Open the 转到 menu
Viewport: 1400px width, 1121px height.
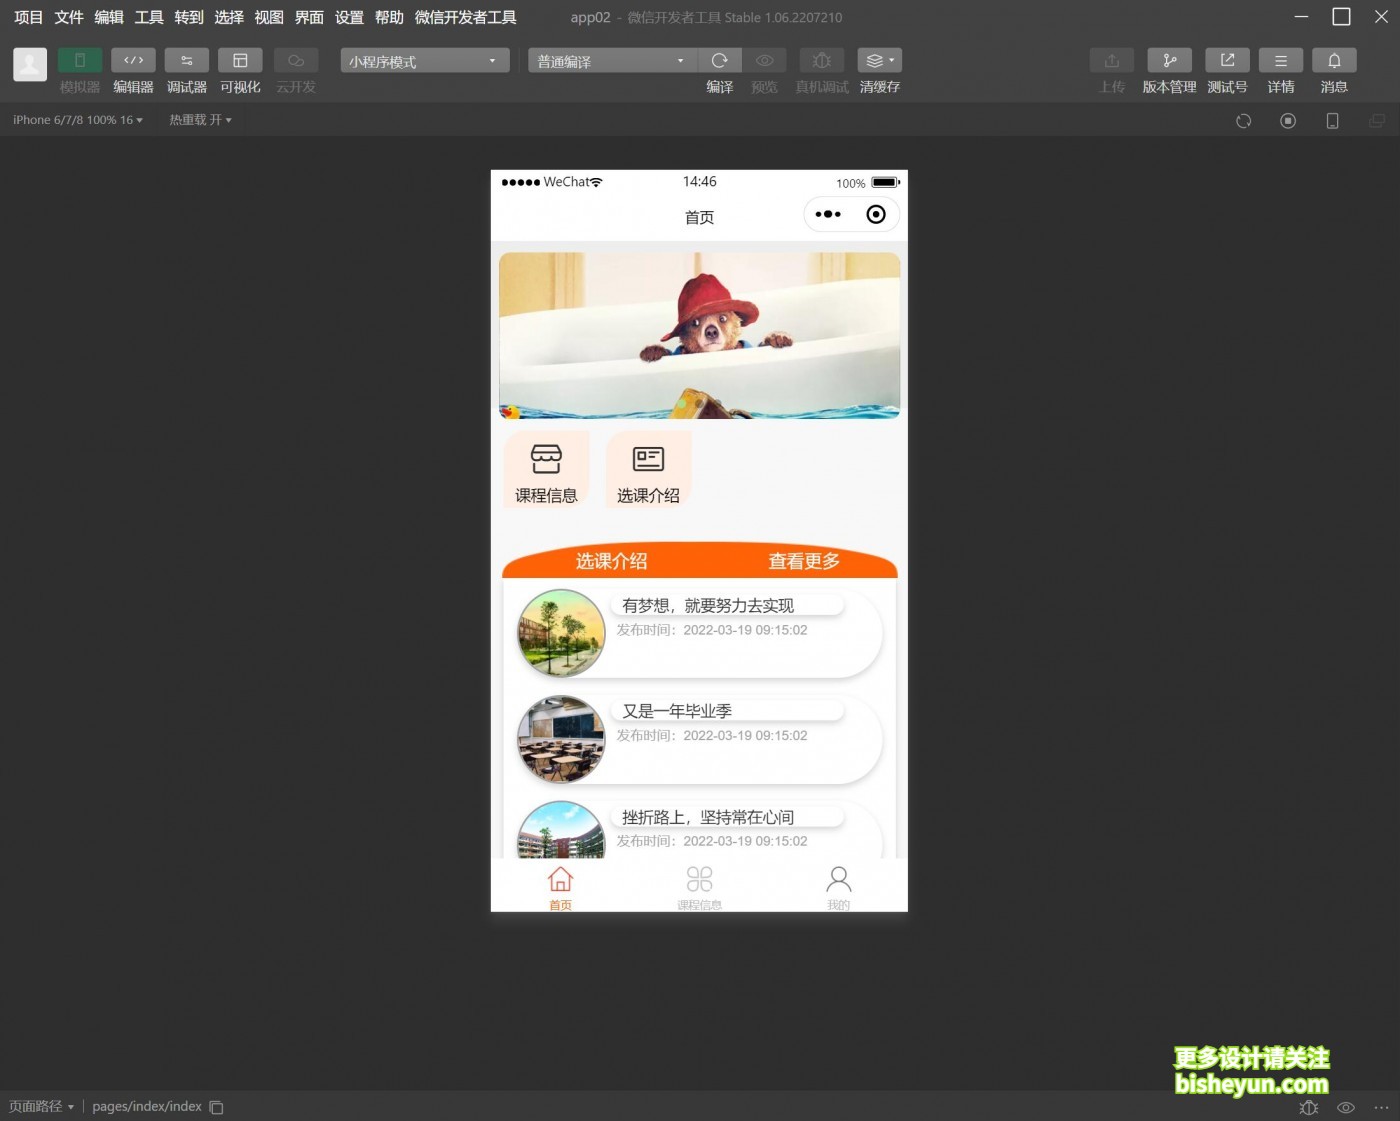click(189, 17)
